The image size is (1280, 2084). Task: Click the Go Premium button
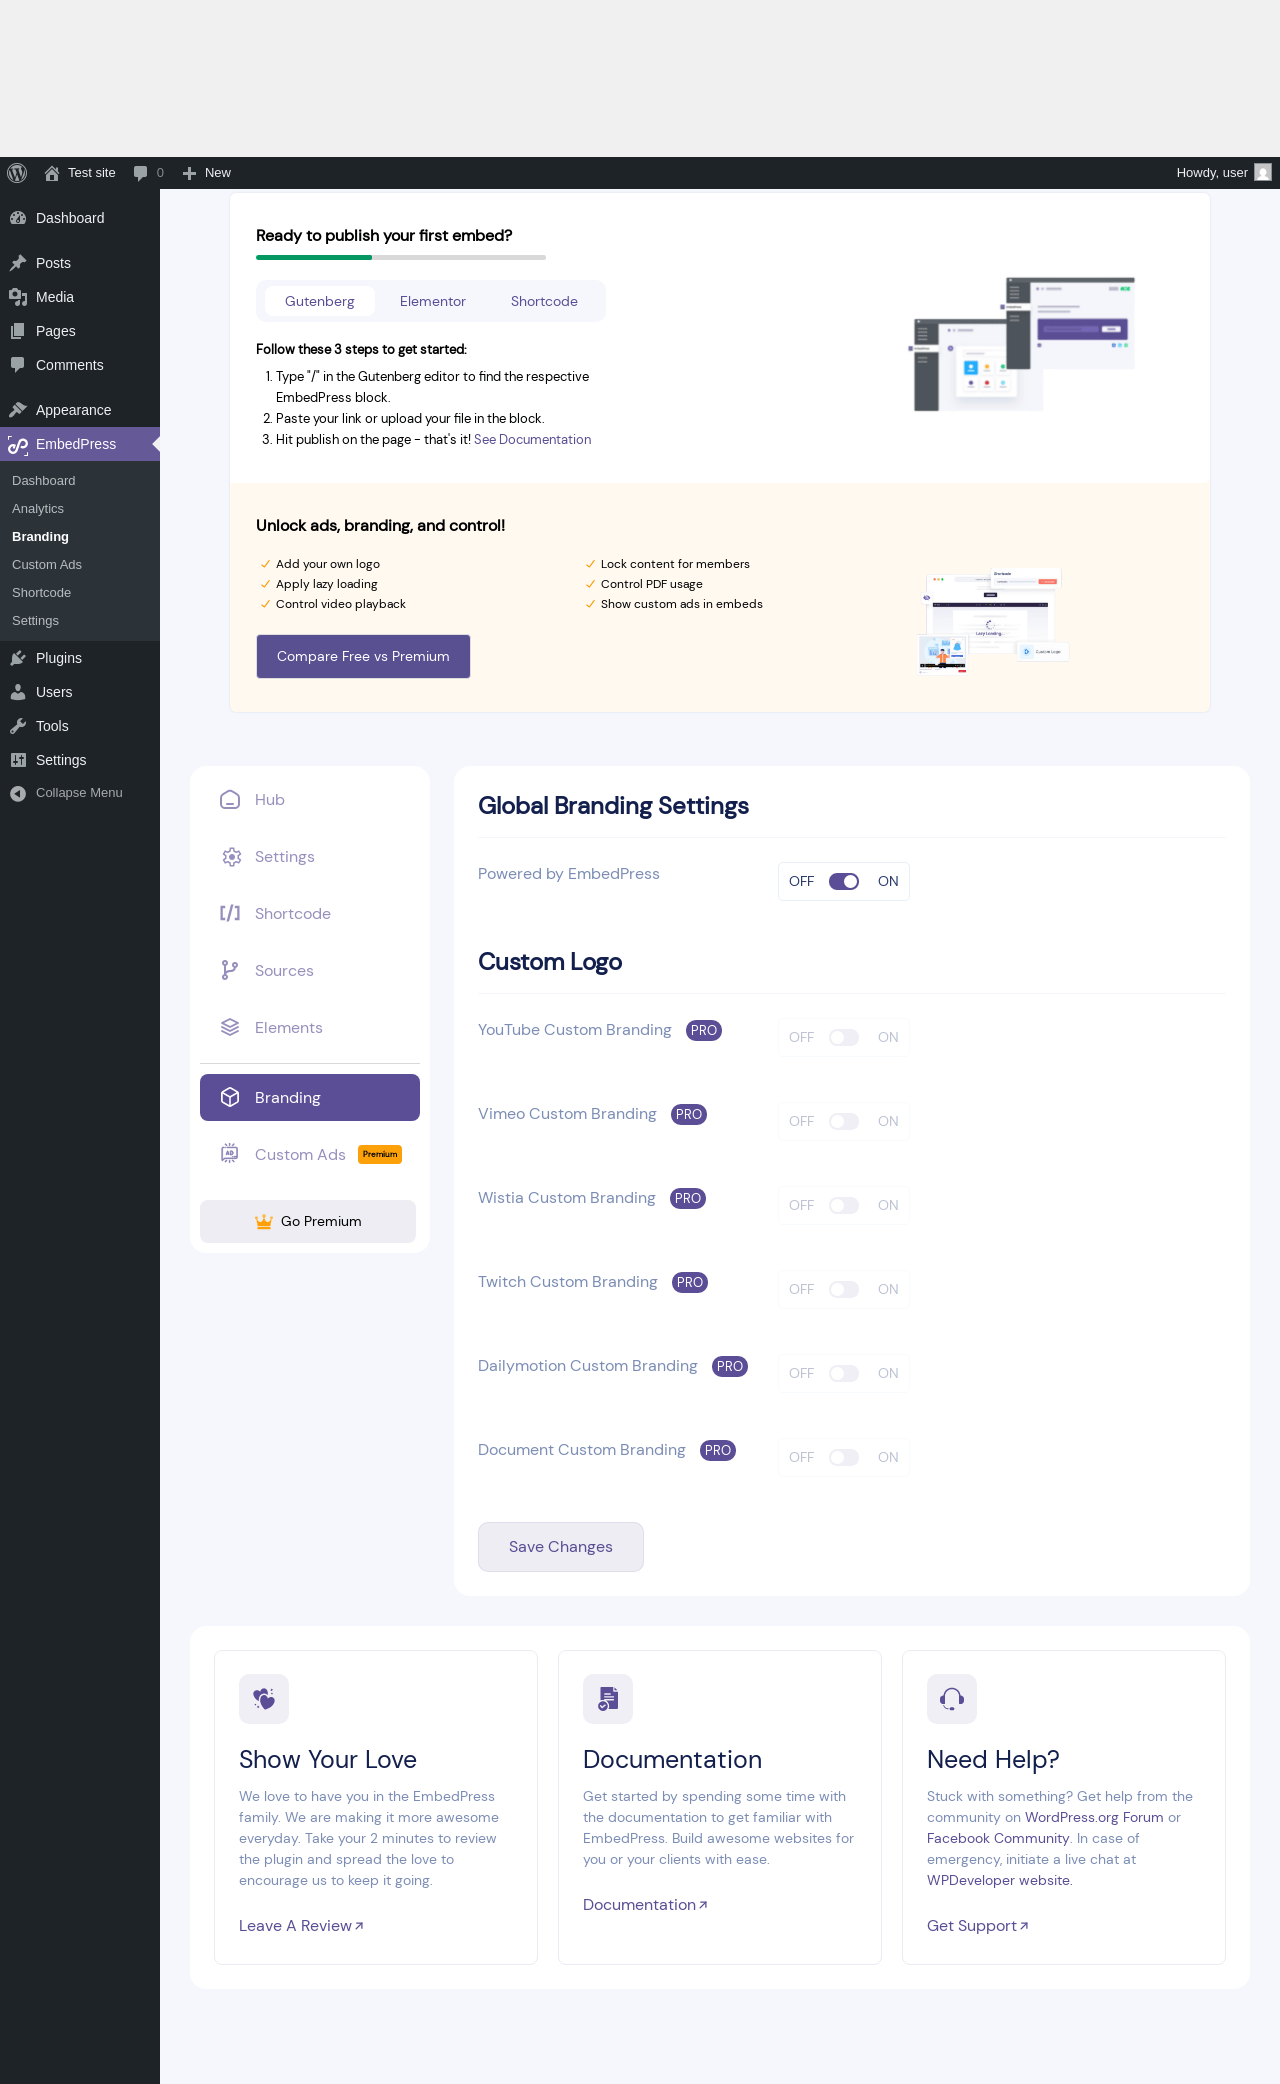point(308,1221)
